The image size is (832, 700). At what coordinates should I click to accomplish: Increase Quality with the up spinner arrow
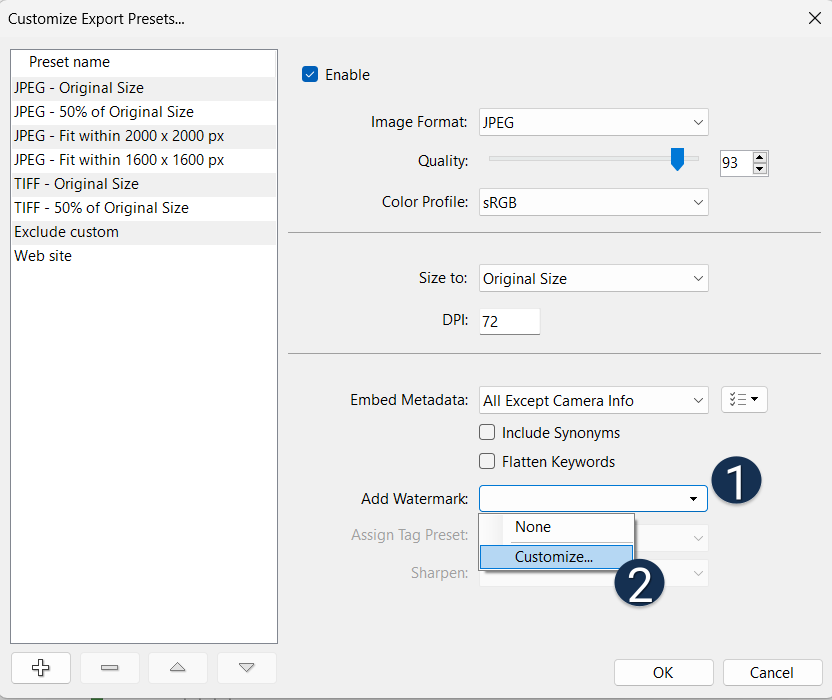(759, 157)
